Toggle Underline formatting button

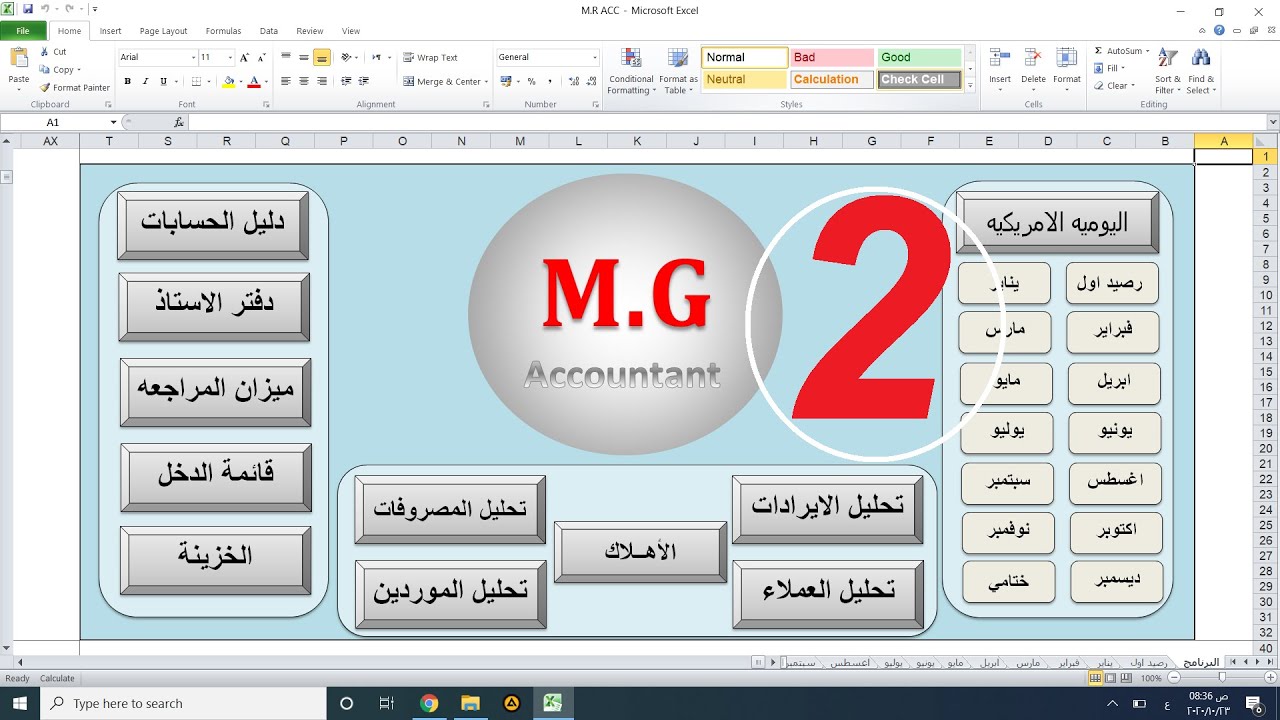click(x=162, y=82)
